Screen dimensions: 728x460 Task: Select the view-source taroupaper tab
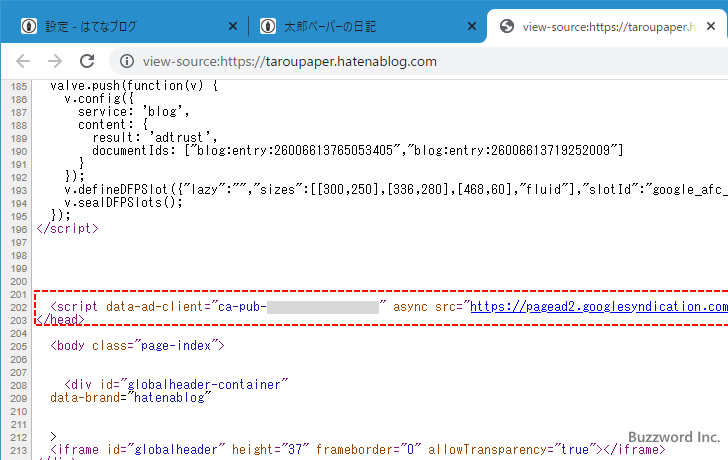(607, 26)
